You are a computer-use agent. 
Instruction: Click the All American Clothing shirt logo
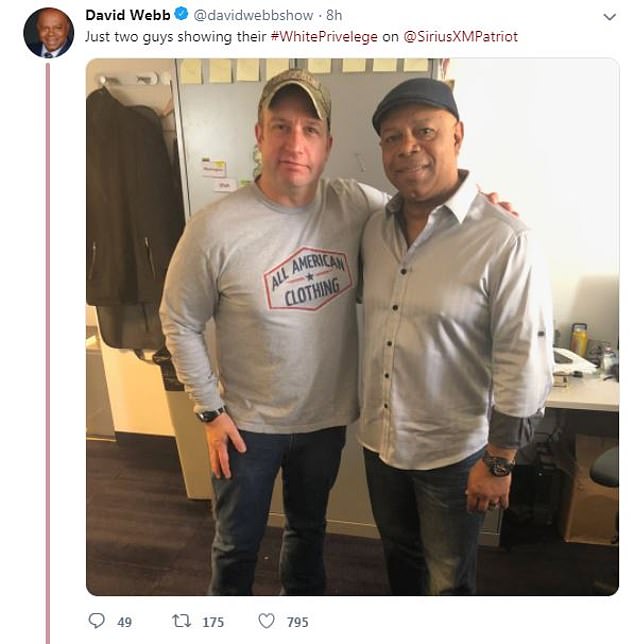coord(308,278)
